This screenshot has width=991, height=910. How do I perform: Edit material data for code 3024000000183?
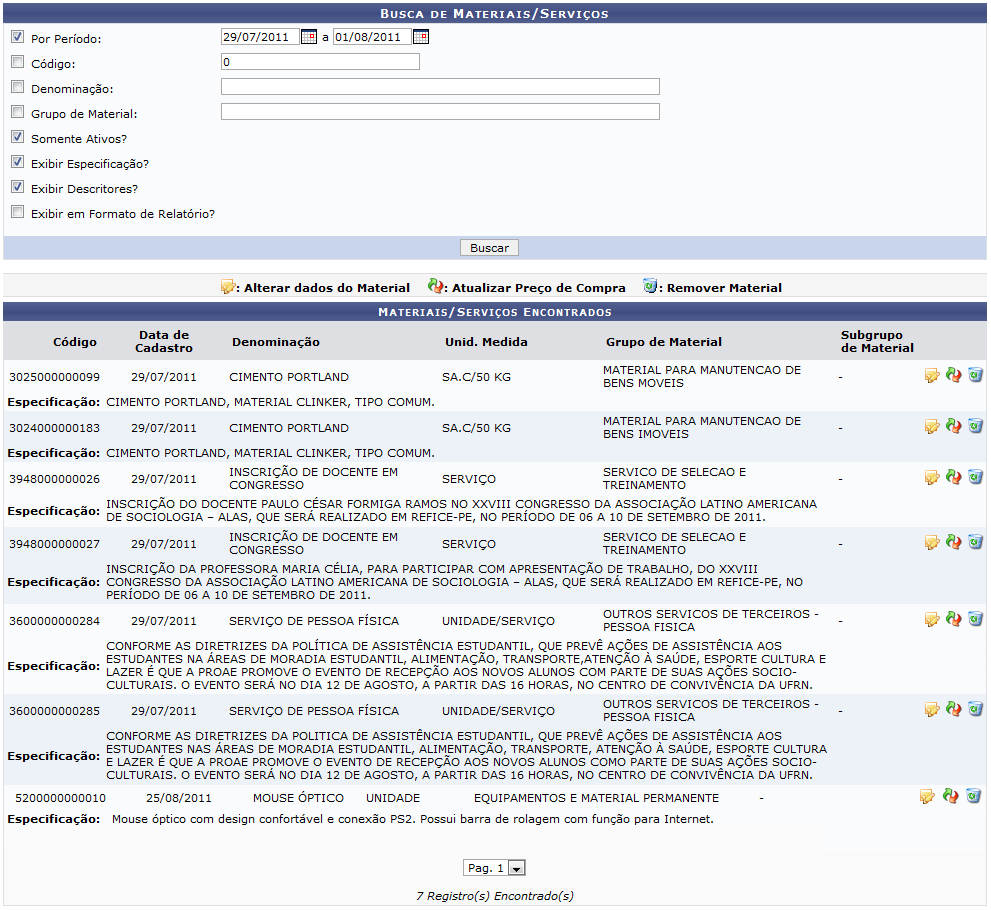coord(932,427)
